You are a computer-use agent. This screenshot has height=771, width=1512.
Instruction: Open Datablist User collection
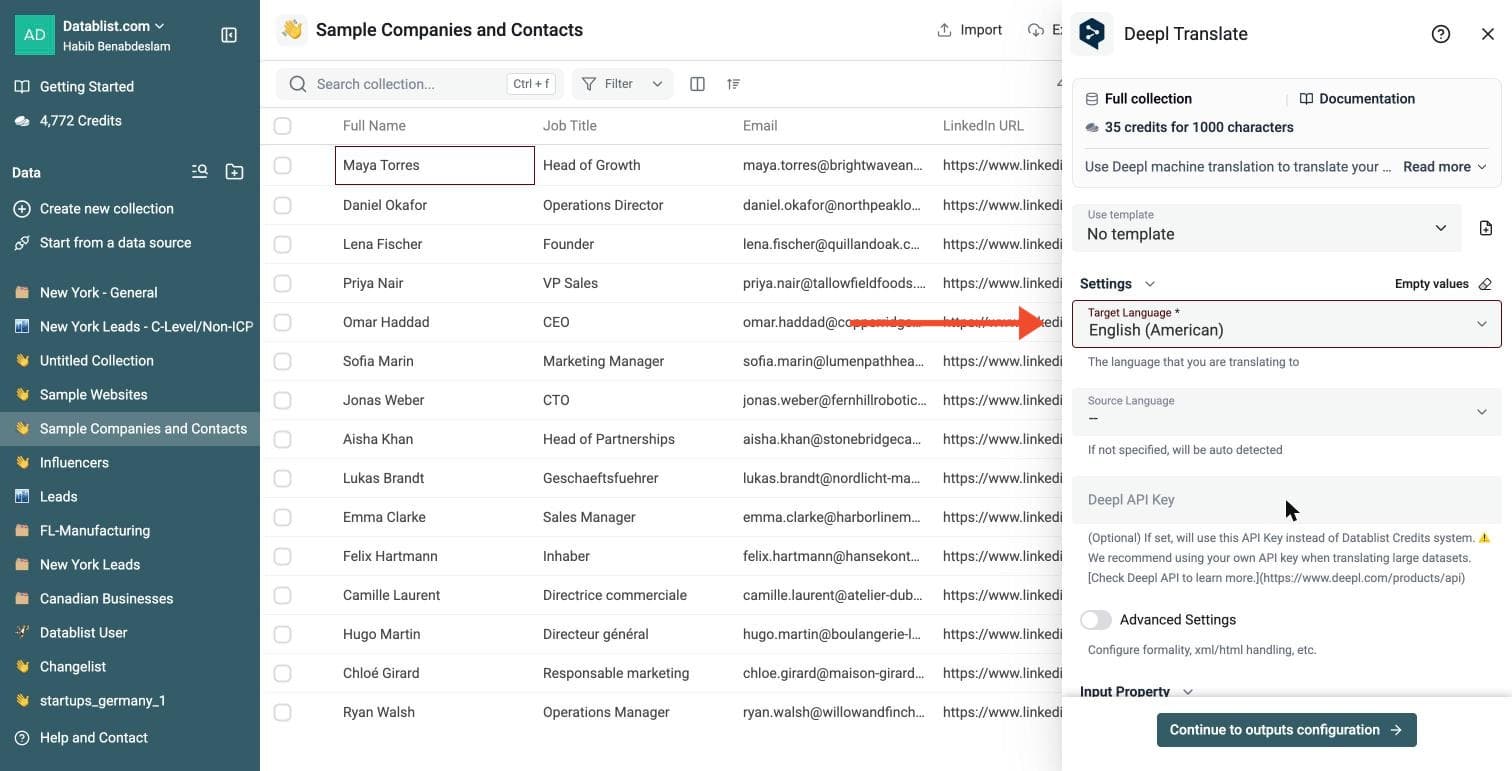coord(130,632)
